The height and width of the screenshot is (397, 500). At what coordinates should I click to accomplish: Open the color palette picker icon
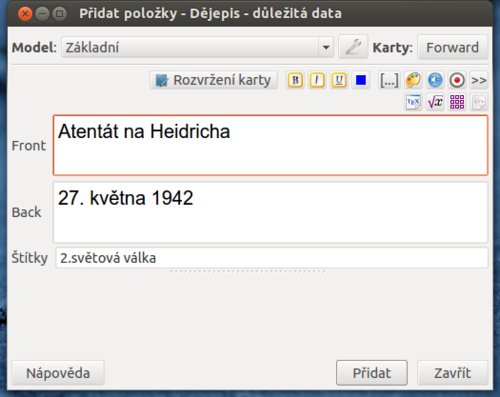tap(413, 80)
